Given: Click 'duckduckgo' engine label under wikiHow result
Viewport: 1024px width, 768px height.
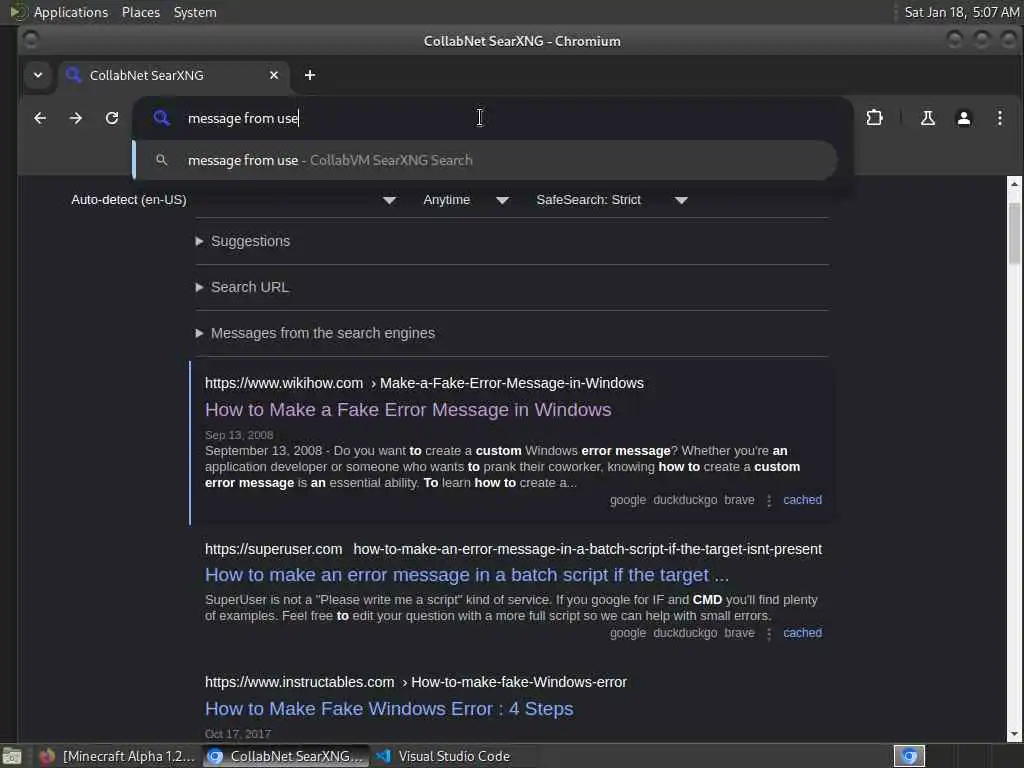Looking at the screenshot, I should click(x=685, y=500).
